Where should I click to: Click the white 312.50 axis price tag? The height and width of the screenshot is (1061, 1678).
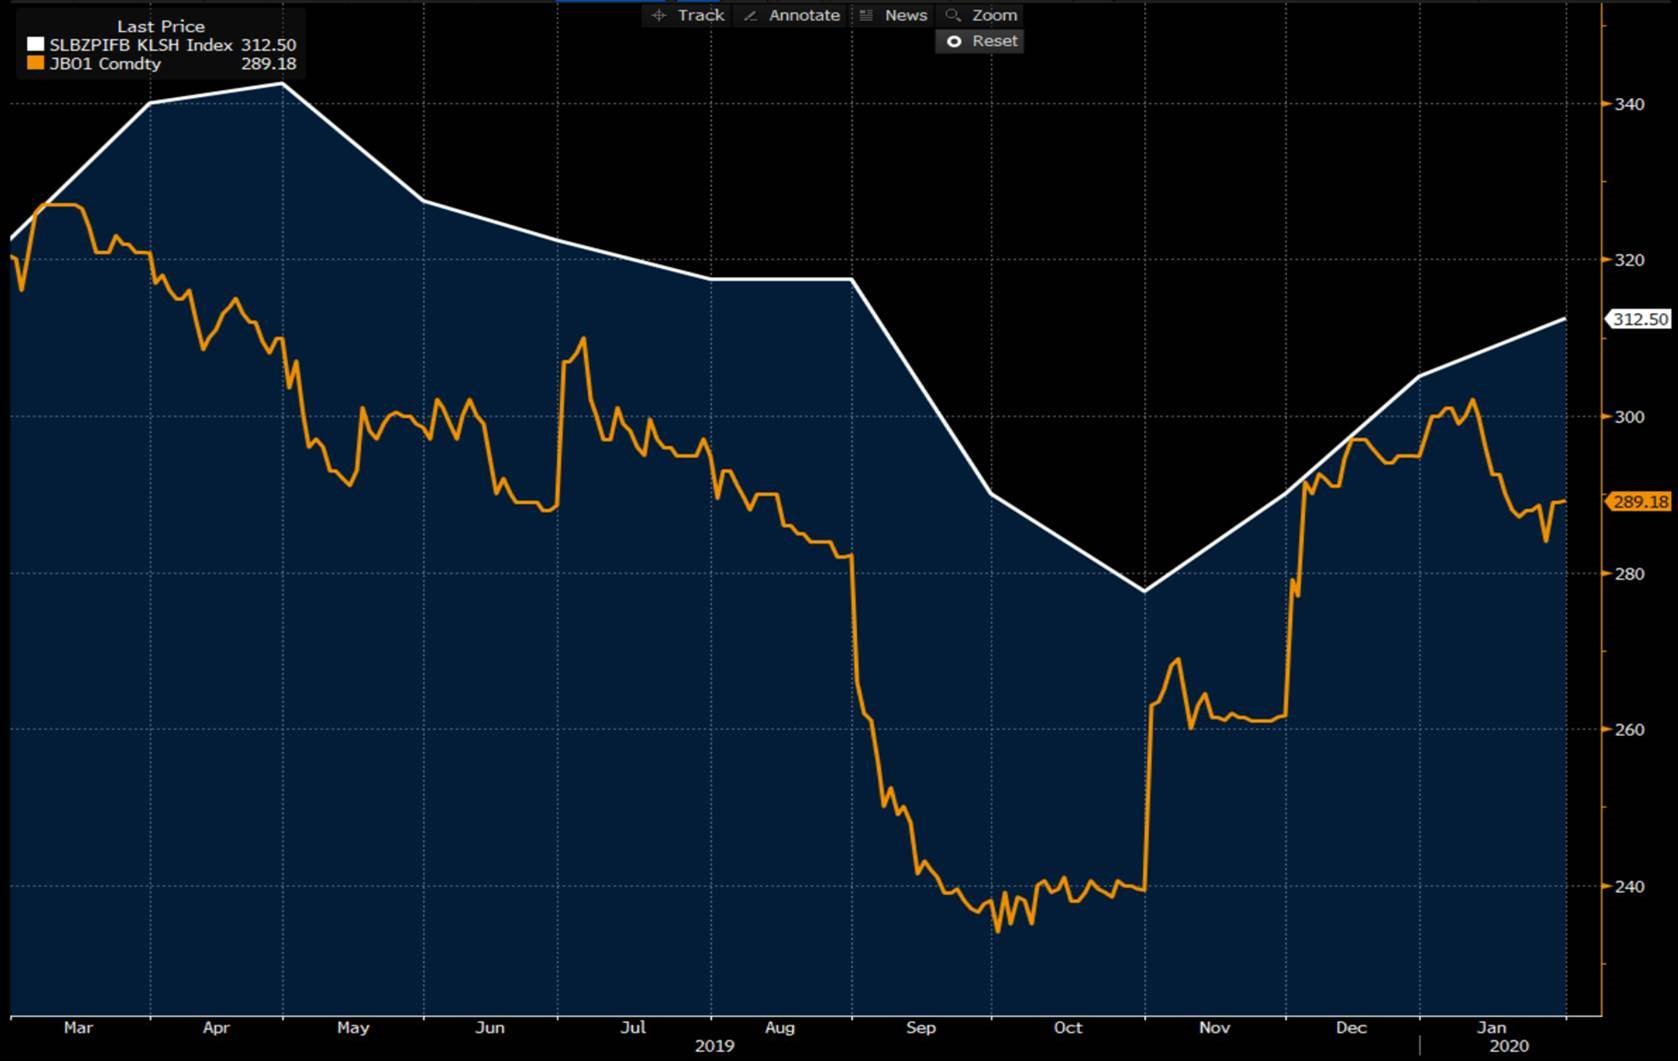coord(1640,319)
